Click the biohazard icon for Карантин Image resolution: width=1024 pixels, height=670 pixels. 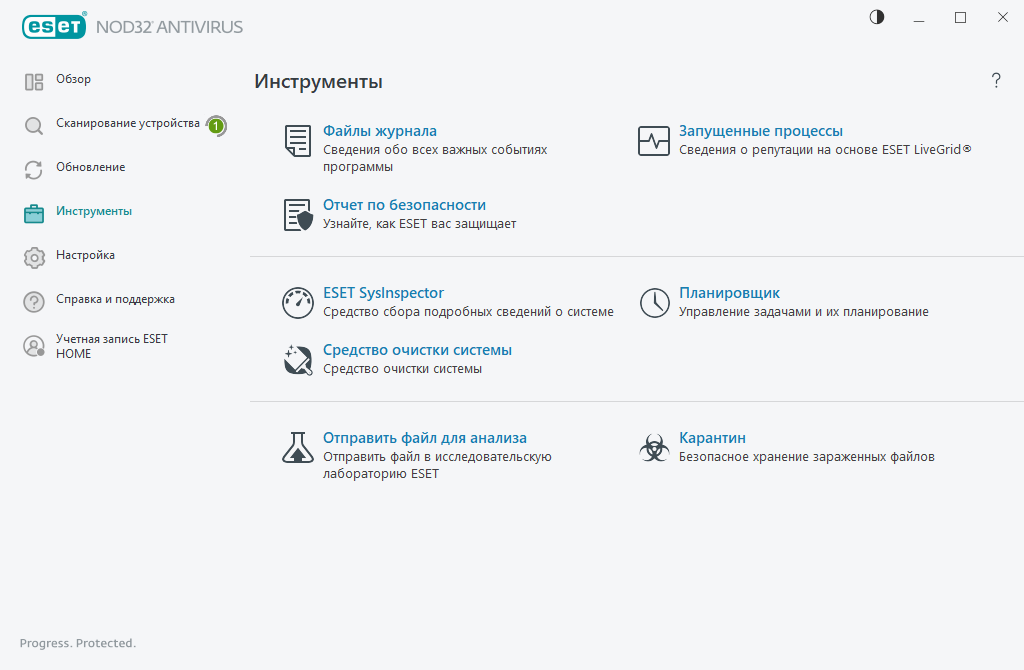(654, 448)
